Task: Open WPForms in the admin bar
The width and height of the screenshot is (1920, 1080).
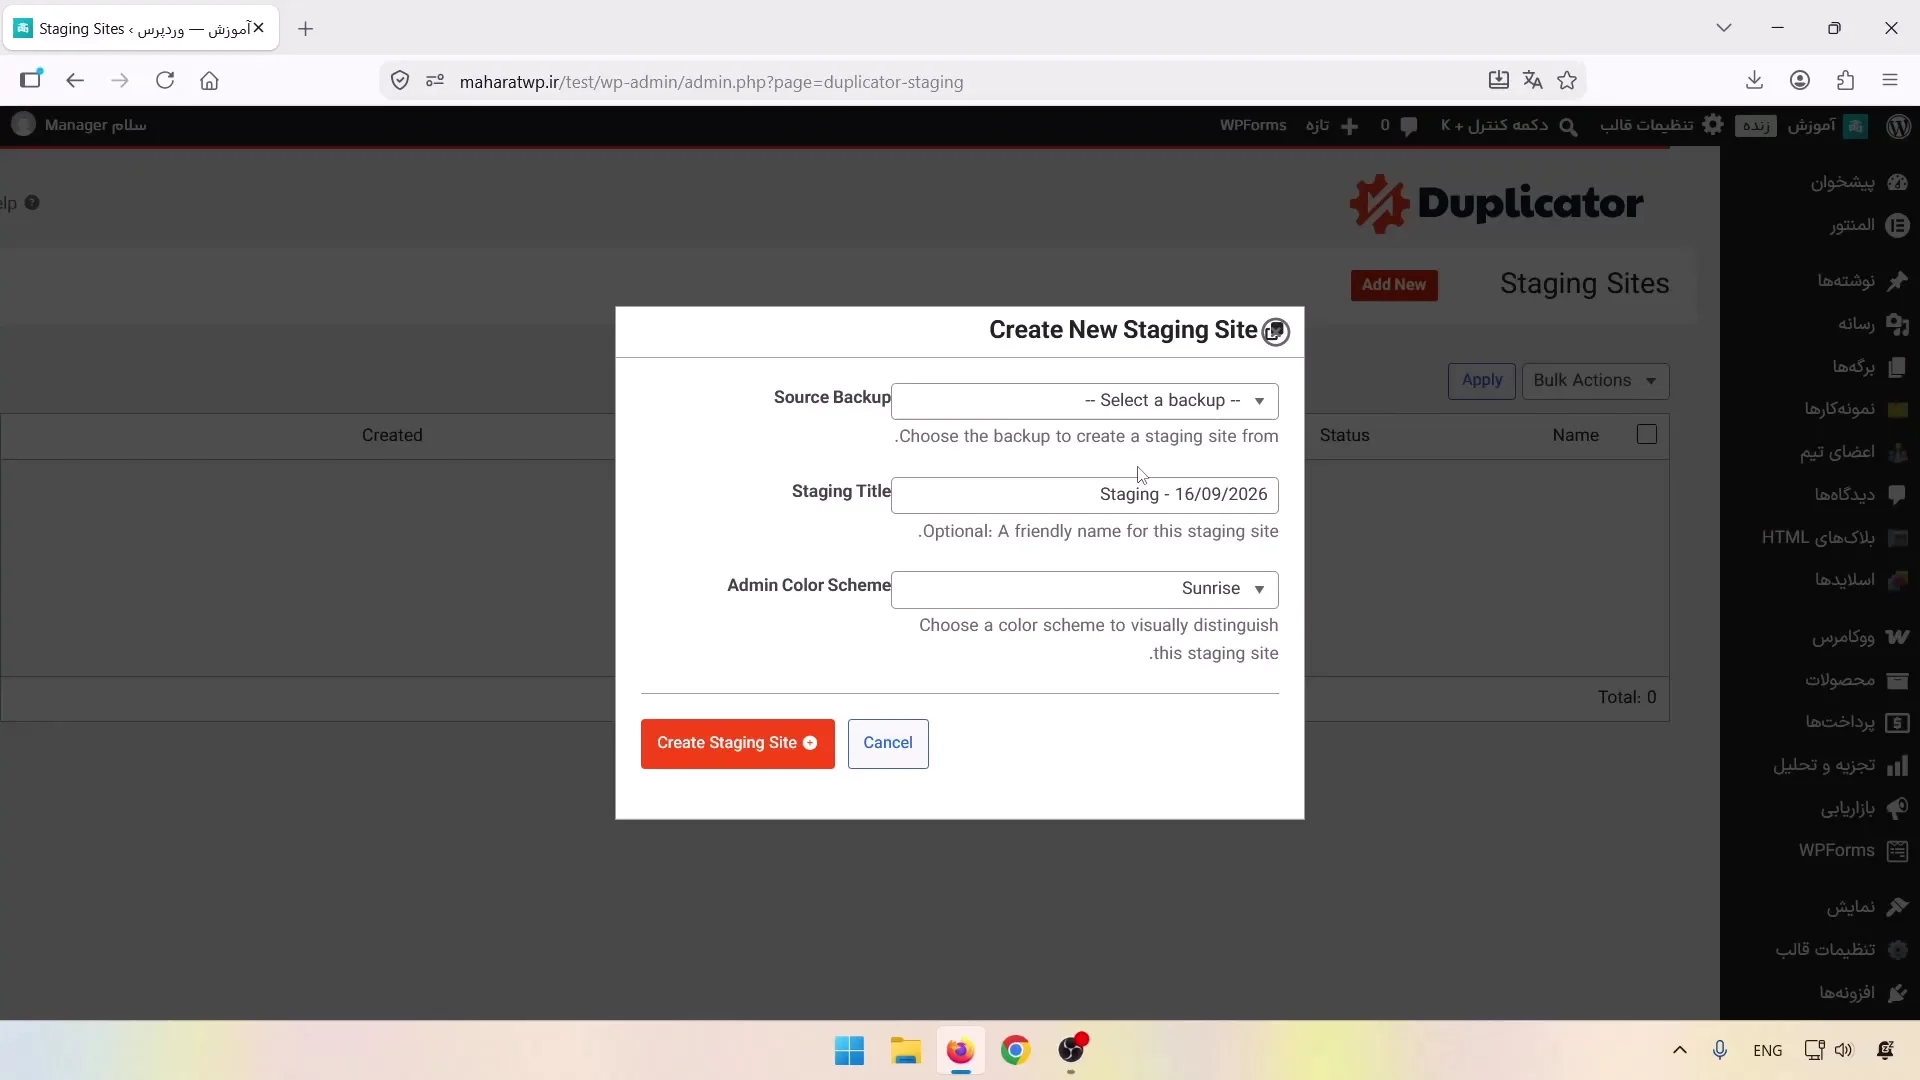Action: coord(1253,126)
